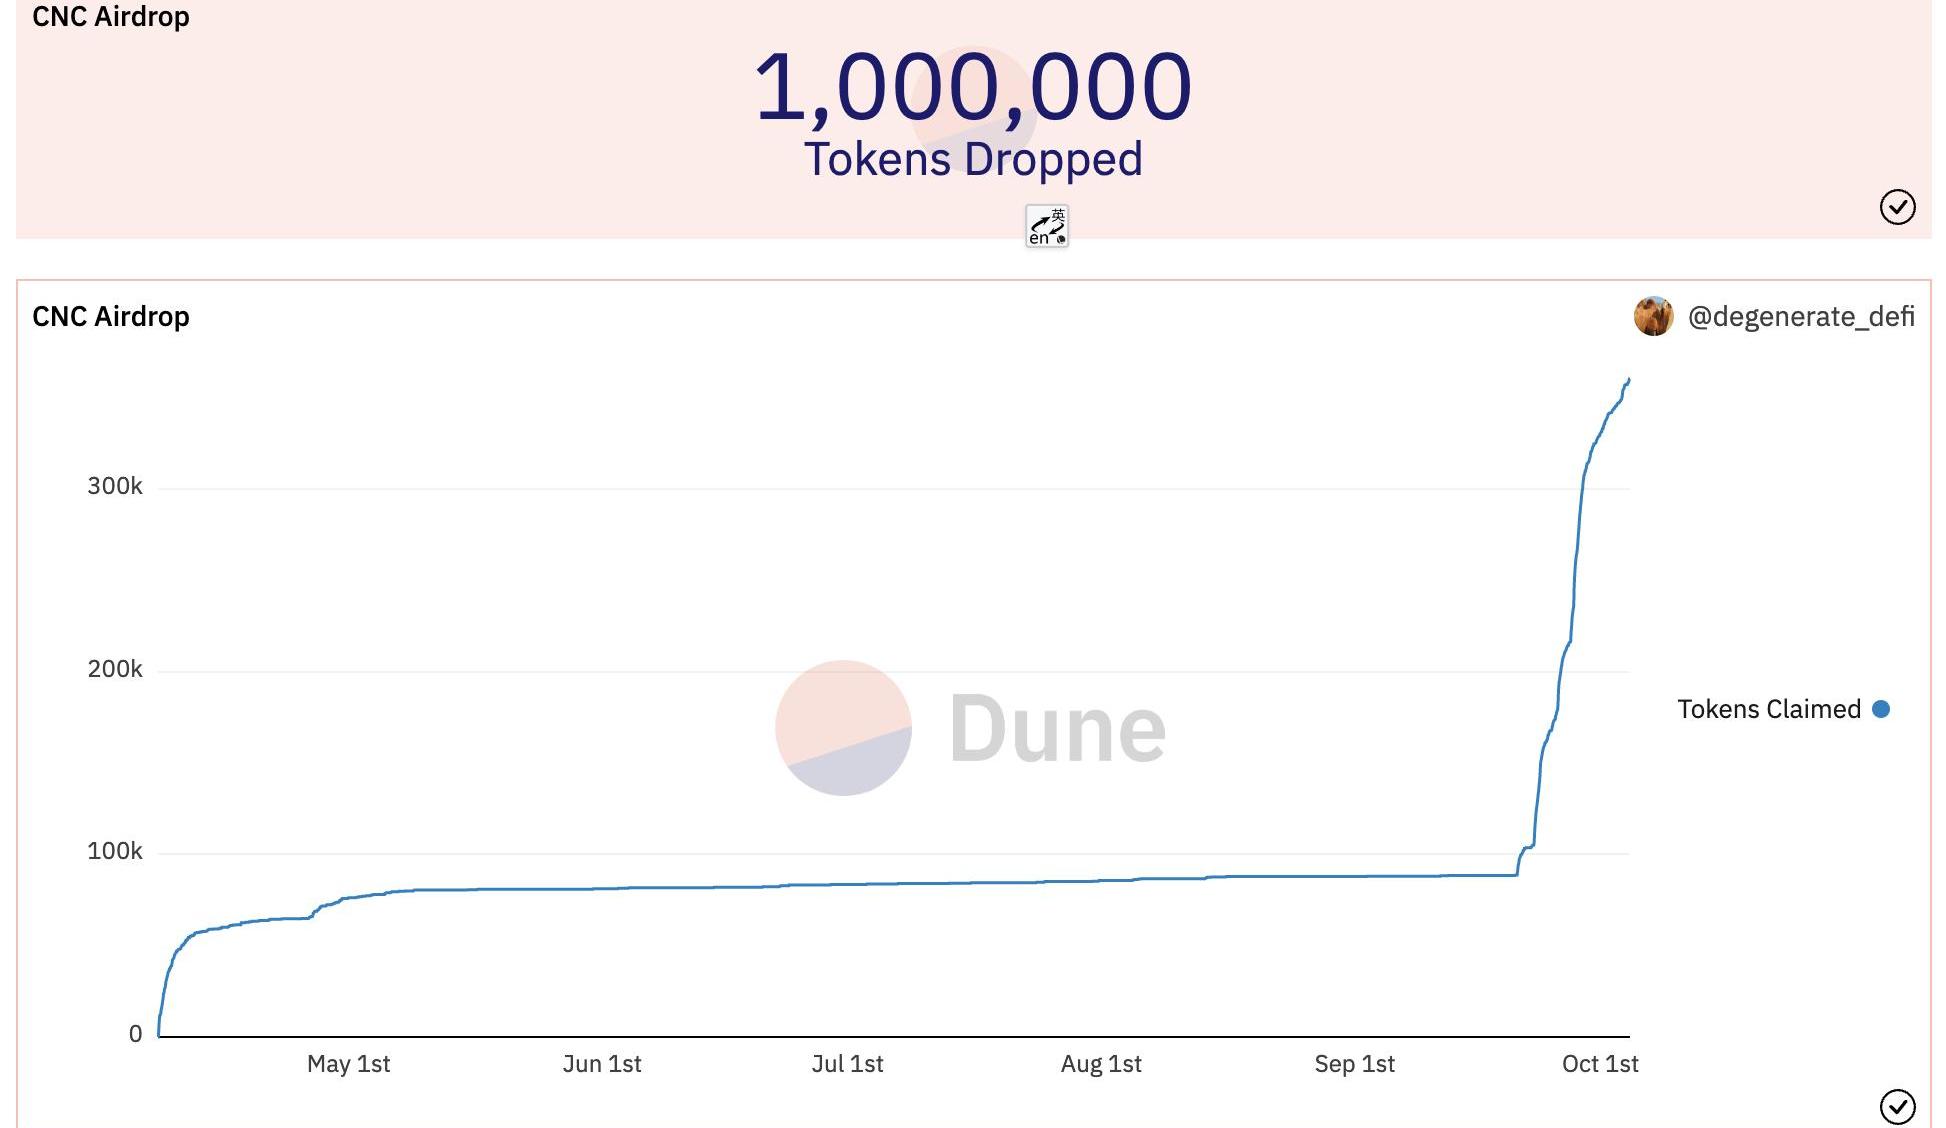Select the 1,000,000 counter value

tap(973, 88)
